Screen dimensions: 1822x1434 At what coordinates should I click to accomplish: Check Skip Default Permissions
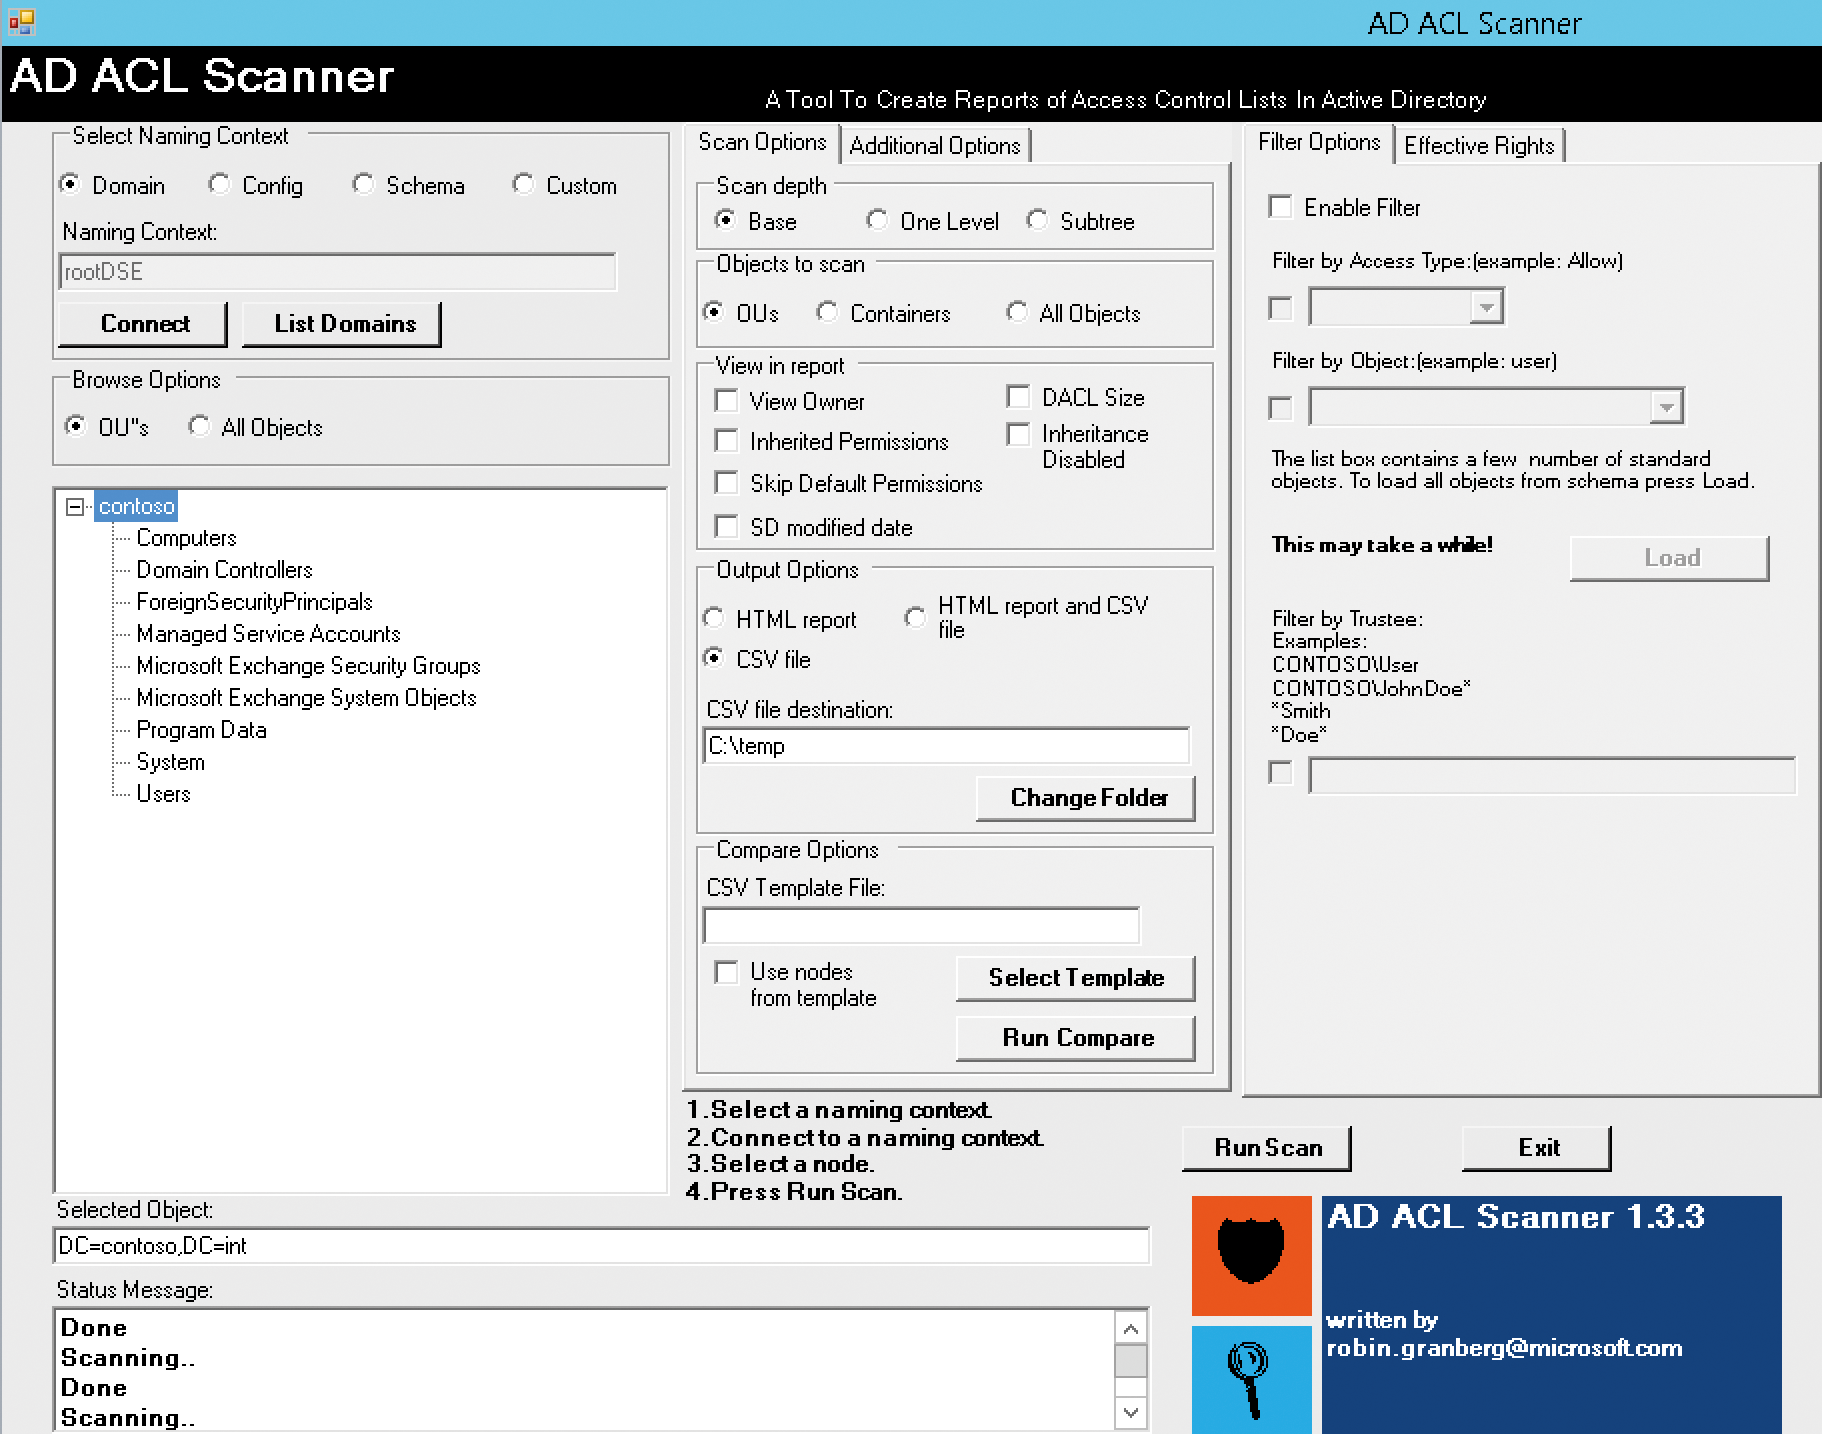[727, 483]
